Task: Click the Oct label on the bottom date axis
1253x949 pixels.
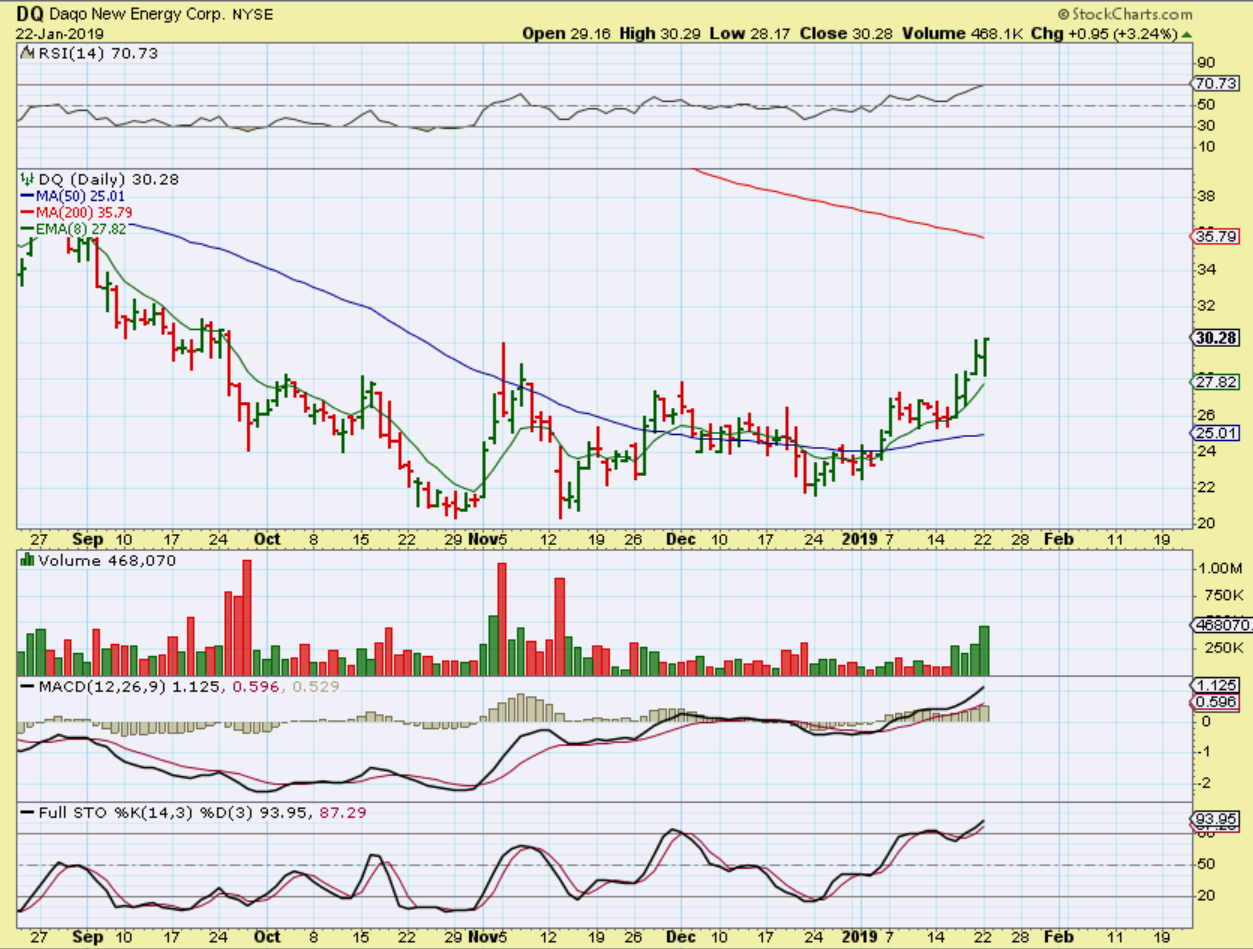Action: (x=266, y=935)
